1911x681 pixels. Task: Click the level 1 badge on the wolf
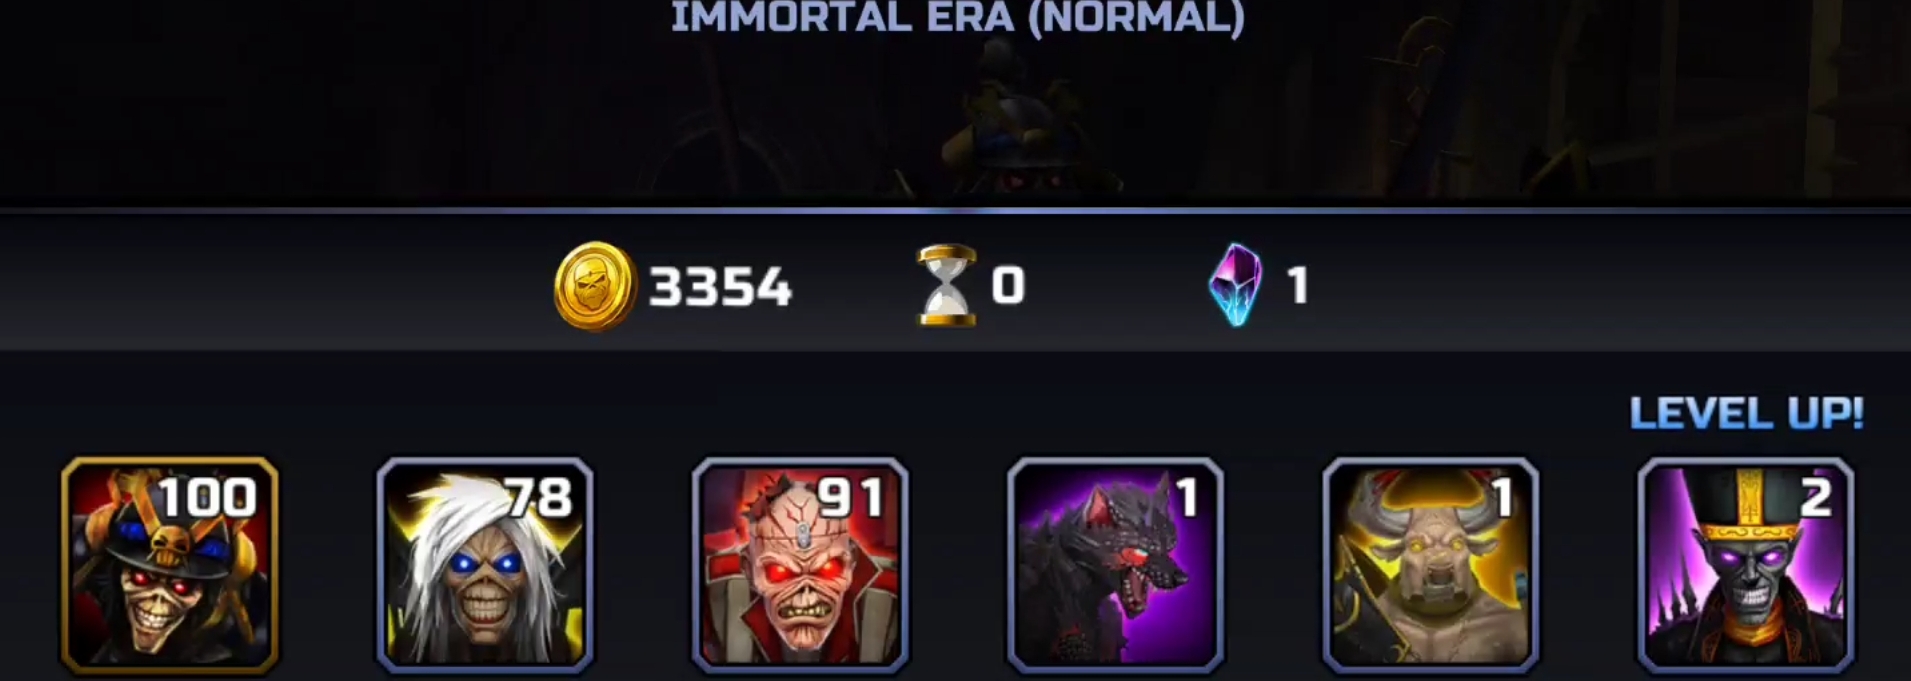point(1188,497)
